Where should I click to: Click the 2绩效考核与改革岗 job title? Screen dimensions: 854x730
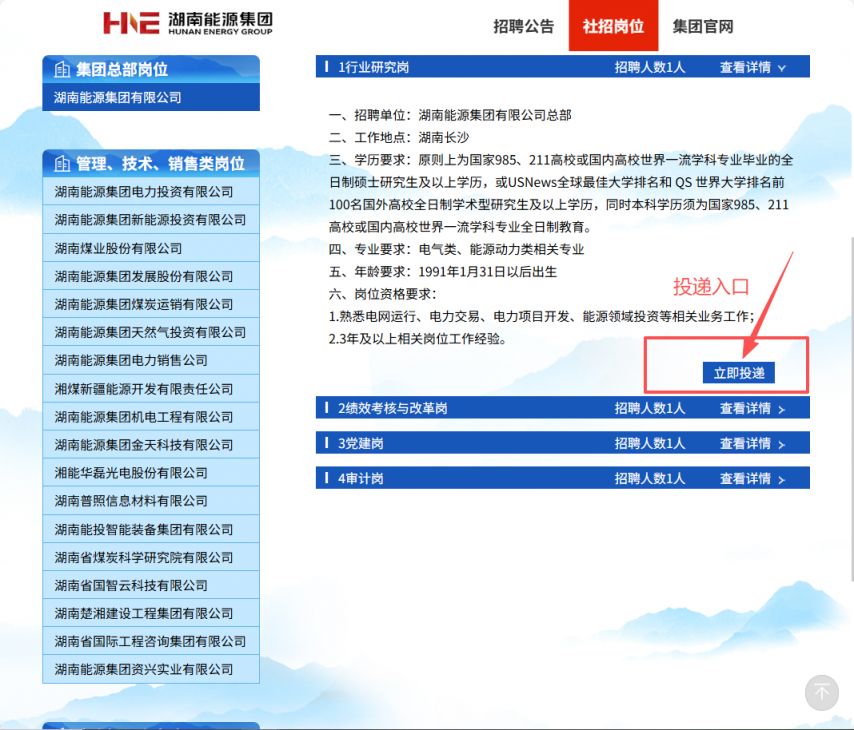pos(392,408)
